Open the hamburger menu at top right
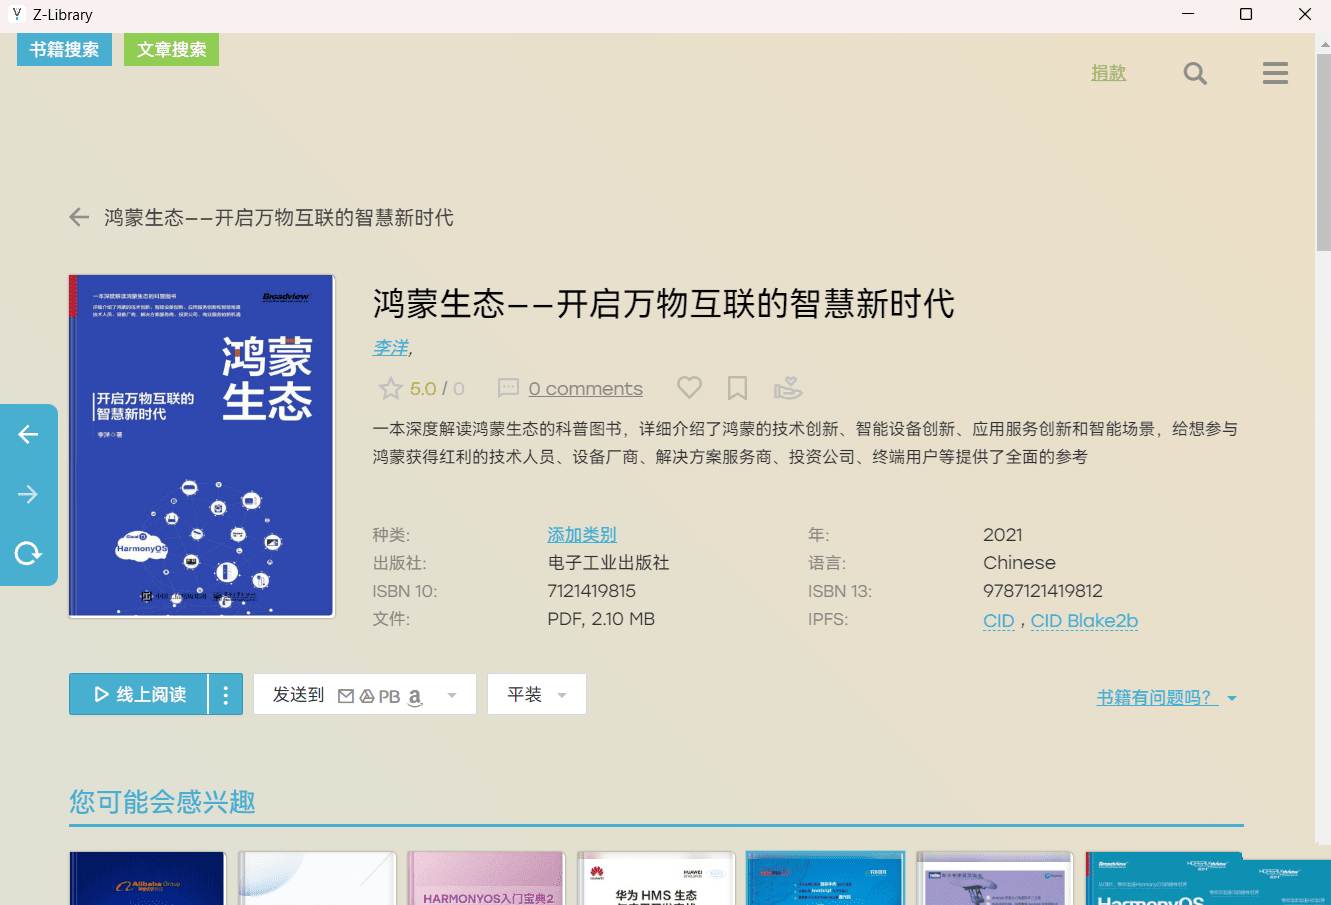Image resolution: width=1331 pixels, height=905 pixels. [1274, 73]
